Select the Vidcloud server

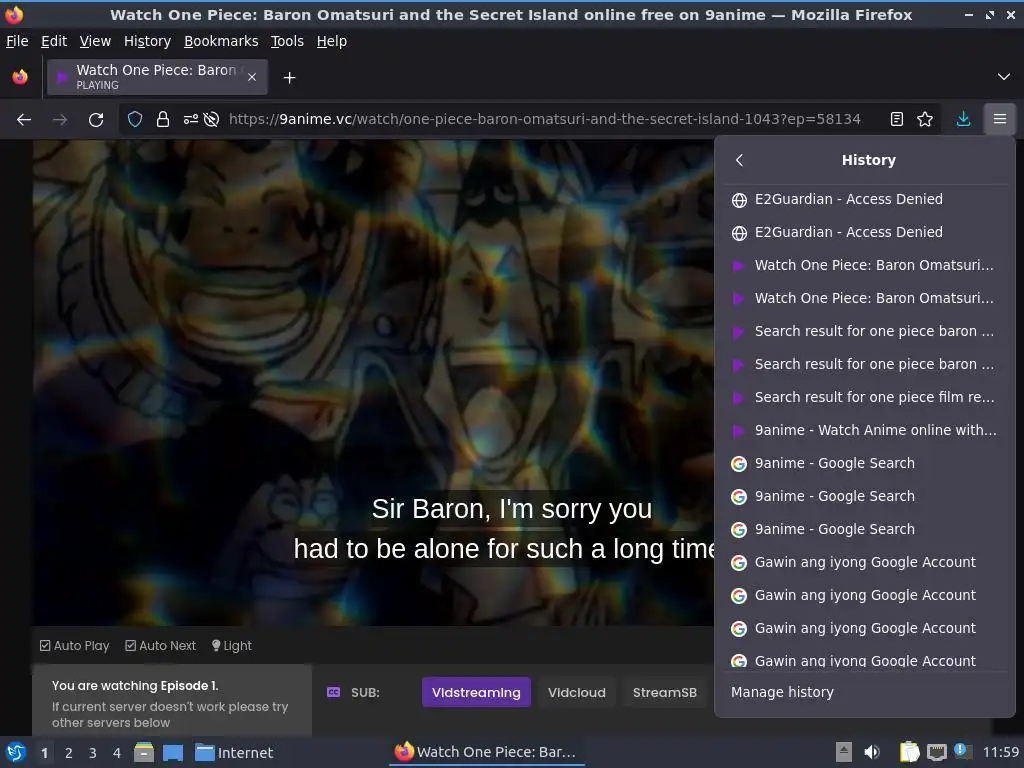[577, 692]
